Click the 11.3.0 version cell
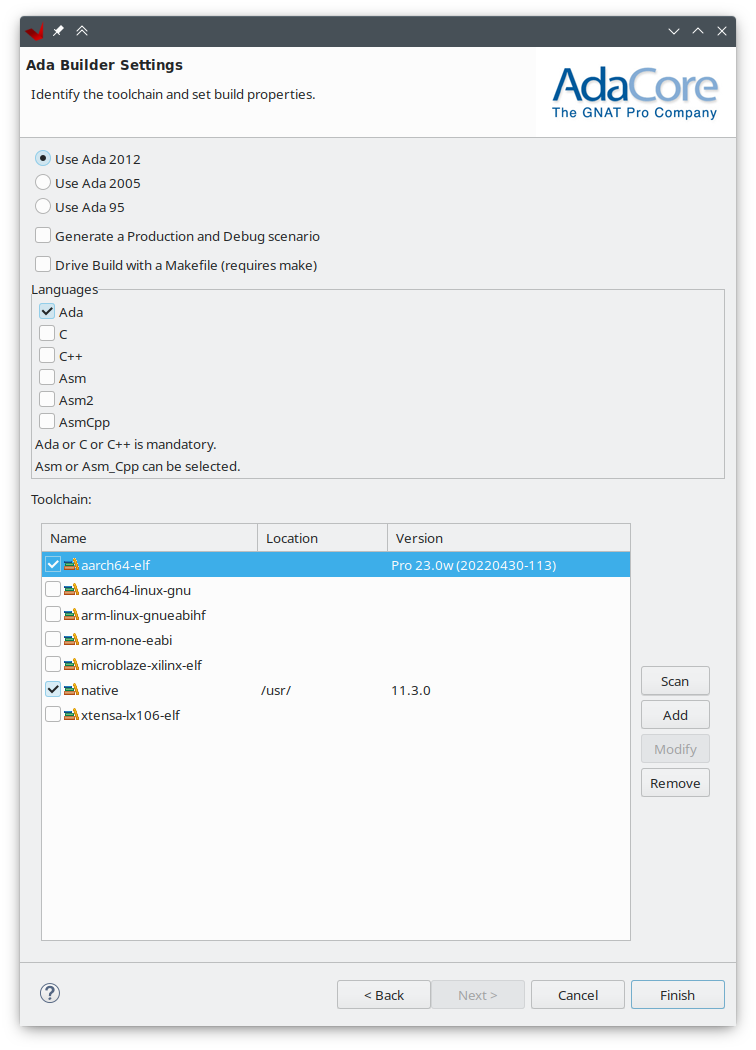The width and height of the screenshot is (756, 1050). pyautogui.click(x=410, y=690)
